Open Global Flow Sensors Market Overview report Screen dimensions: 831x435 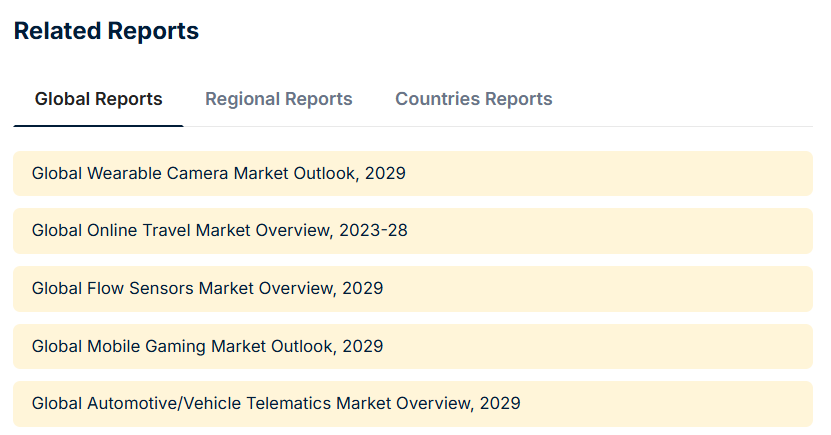point(207,288)
